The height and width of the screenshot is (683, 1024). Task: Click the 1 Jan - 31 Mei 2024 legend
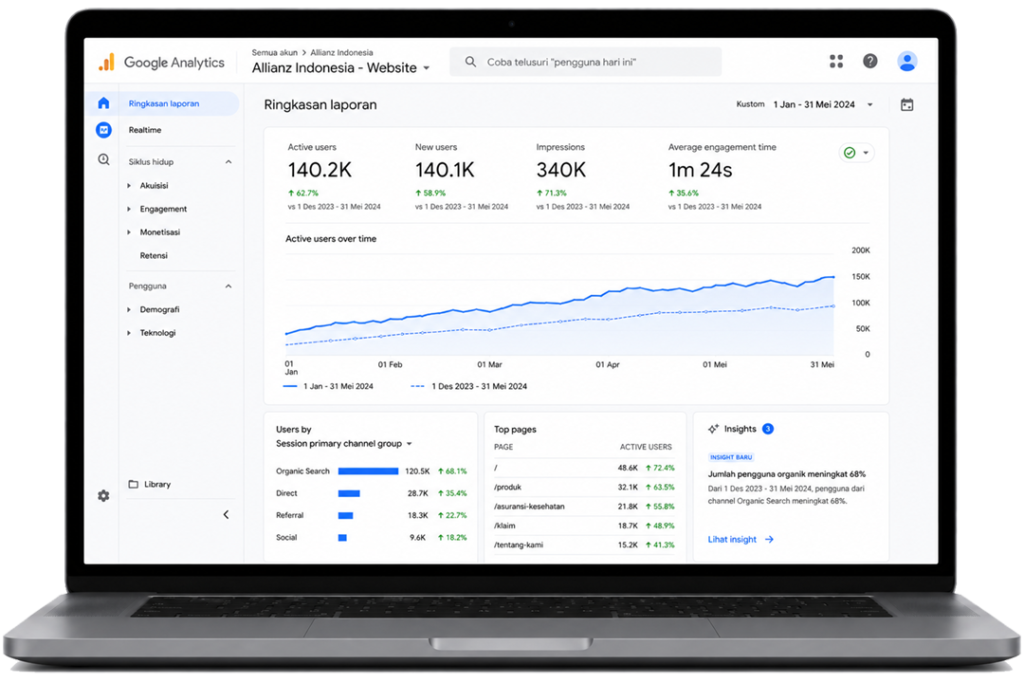(x=328, y=386)
